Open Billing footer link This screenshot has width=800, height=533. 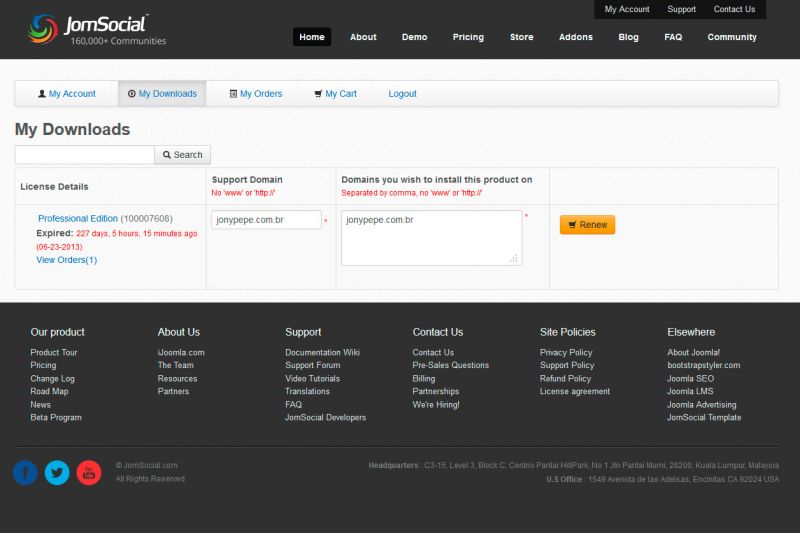point(424,378)
